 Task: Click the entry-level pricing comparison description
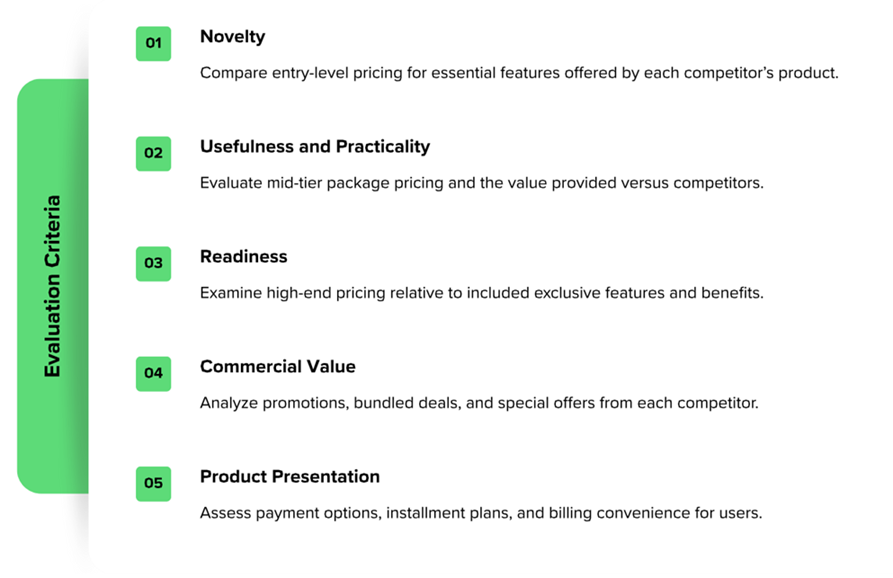(518, 73)
